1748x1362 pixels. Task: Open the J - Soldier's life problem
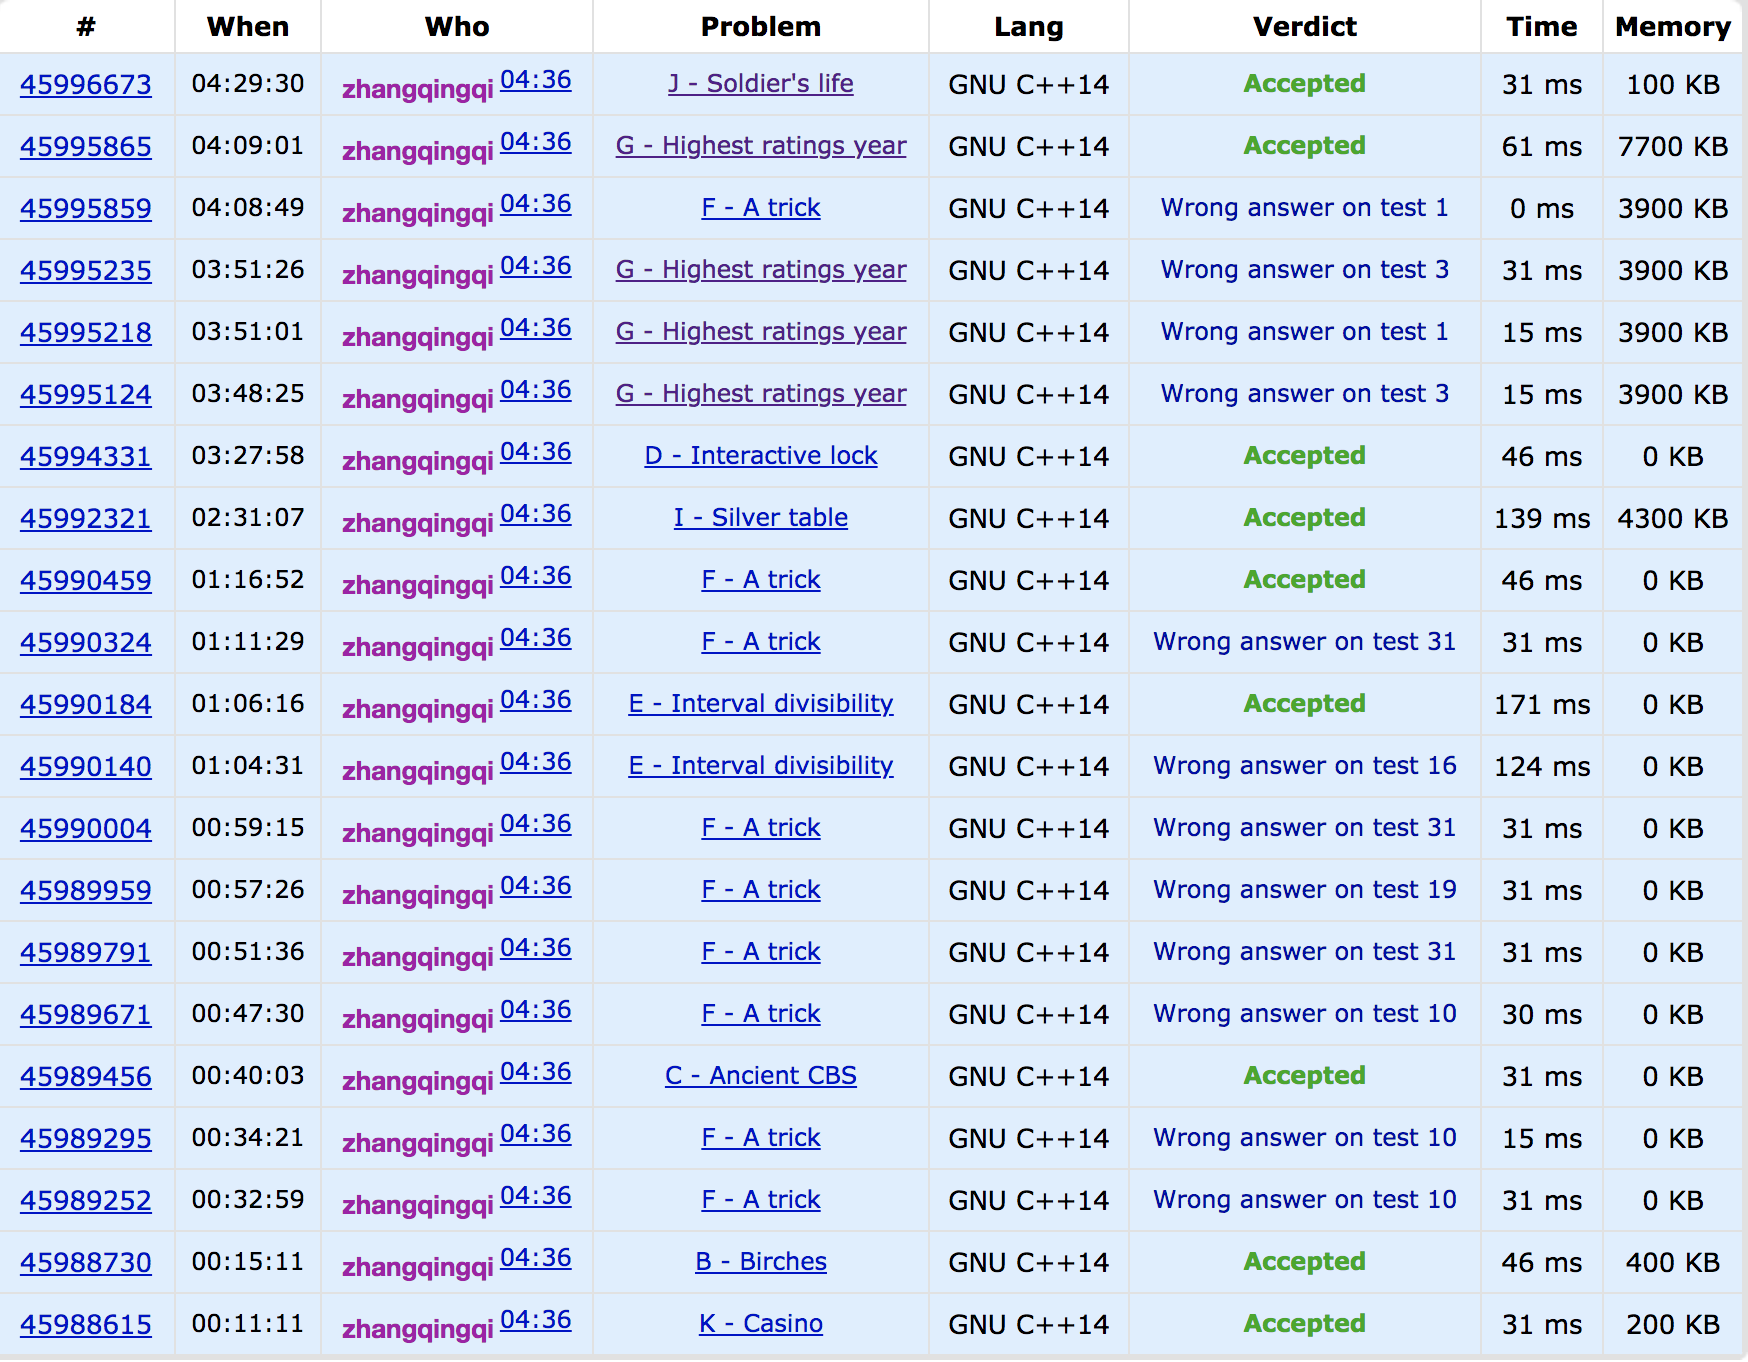click(760, 84)
